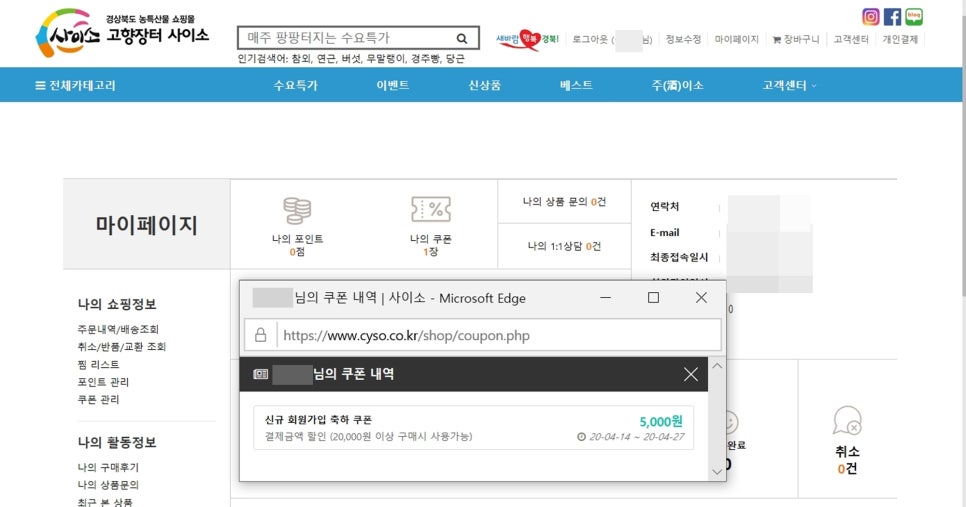966x507 pixels.
Task: Open the 주(酒)이소 menu
Action: (678, 86)
